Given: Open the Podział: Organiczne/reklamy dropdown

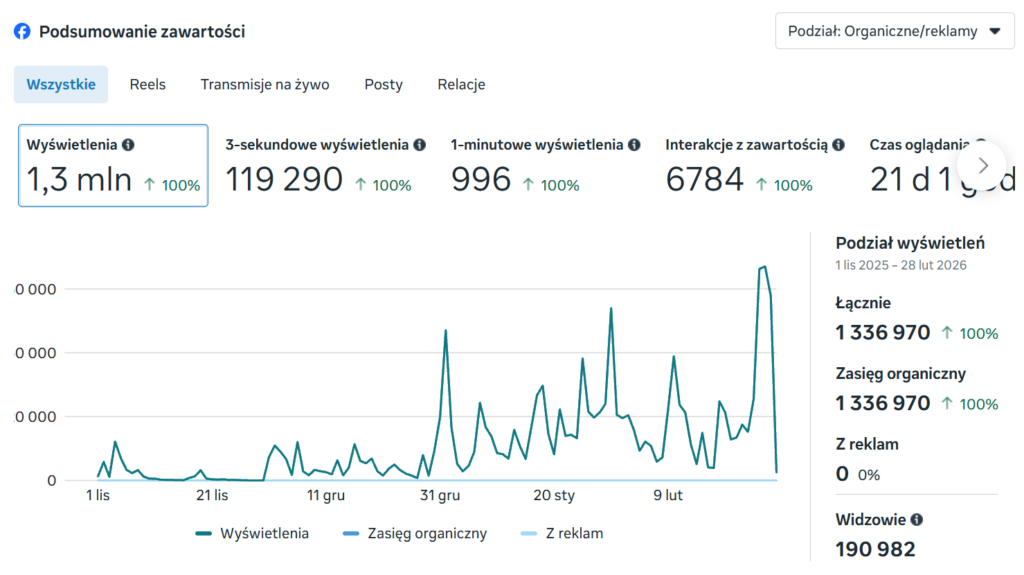Looking at the screenshot, I should (894, 31).
